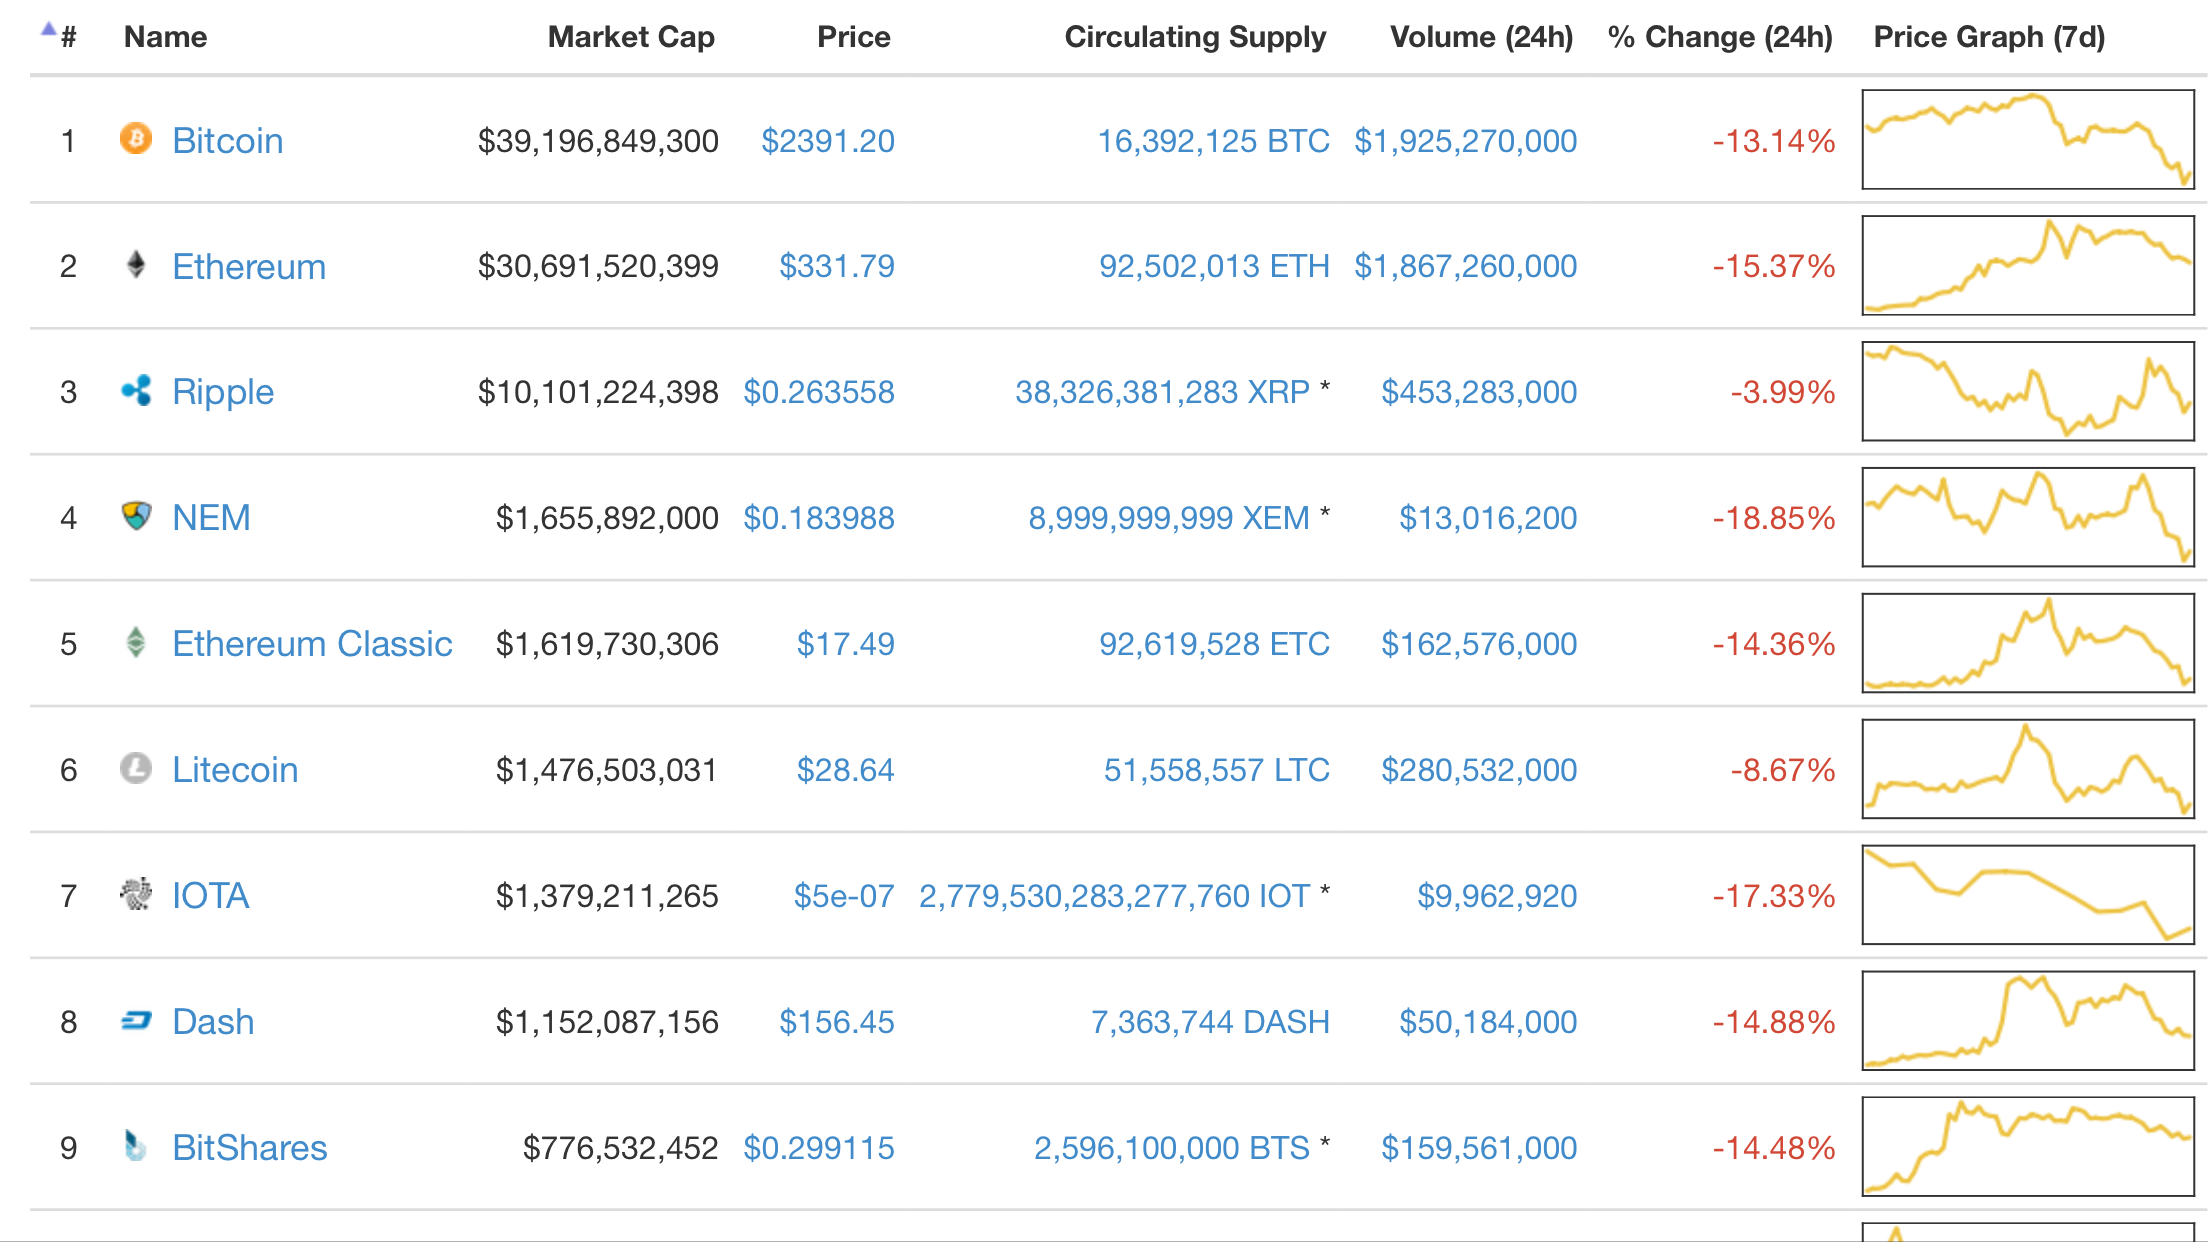Click Ethereum price $331.79
The width and height of the screenshot is (2208, 1242).
click(x=837, y=266)
